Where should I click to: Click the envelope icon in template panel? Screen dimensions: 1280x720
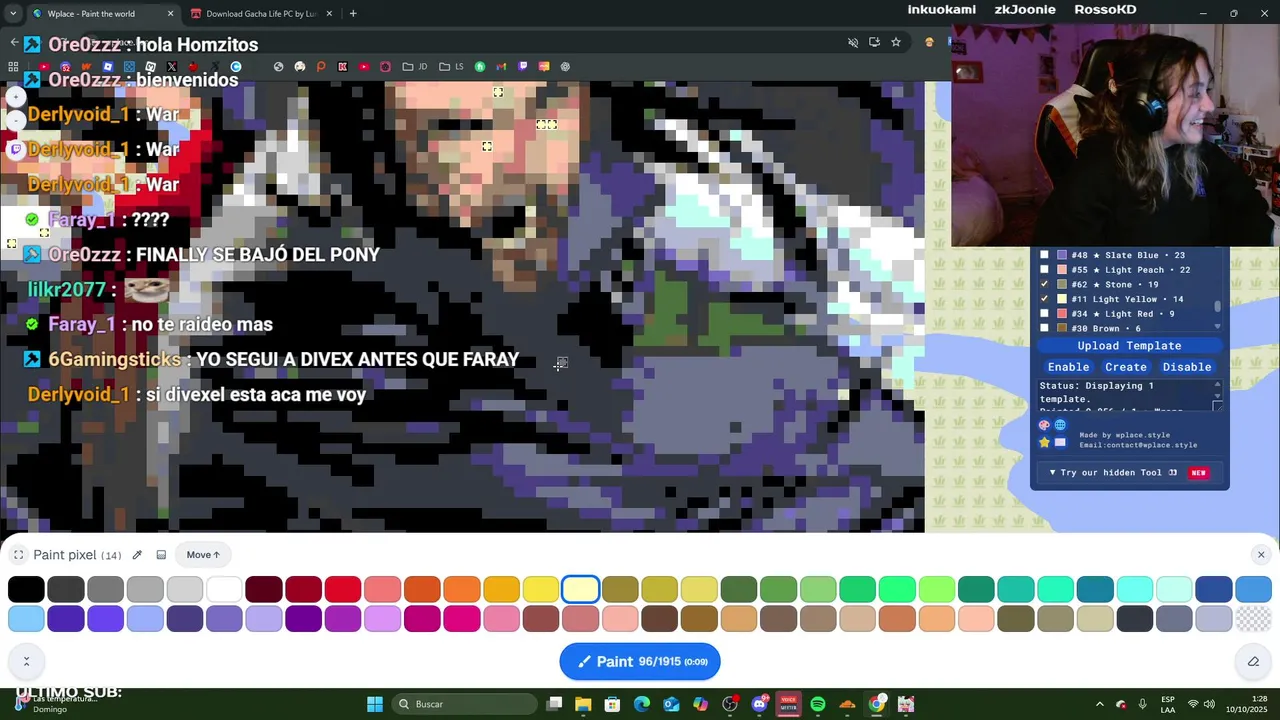(x=1060, y=442)
